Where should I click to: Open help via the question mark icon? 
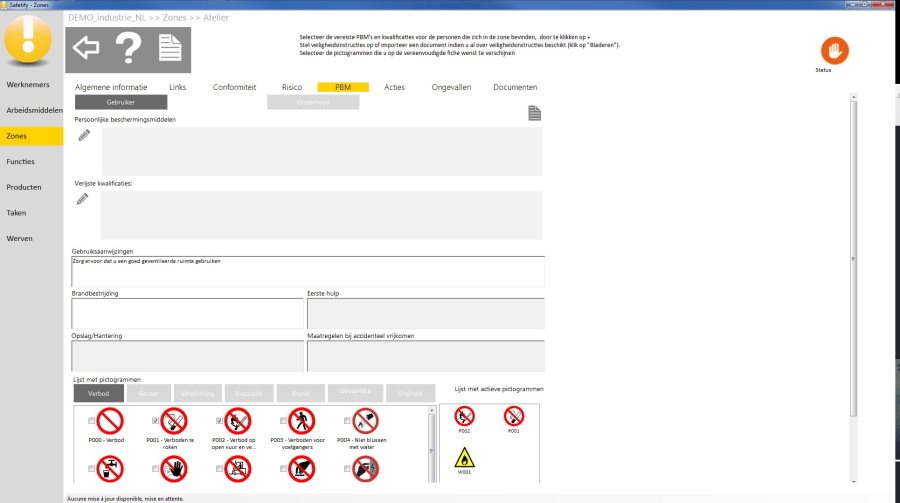click(128, 48)
